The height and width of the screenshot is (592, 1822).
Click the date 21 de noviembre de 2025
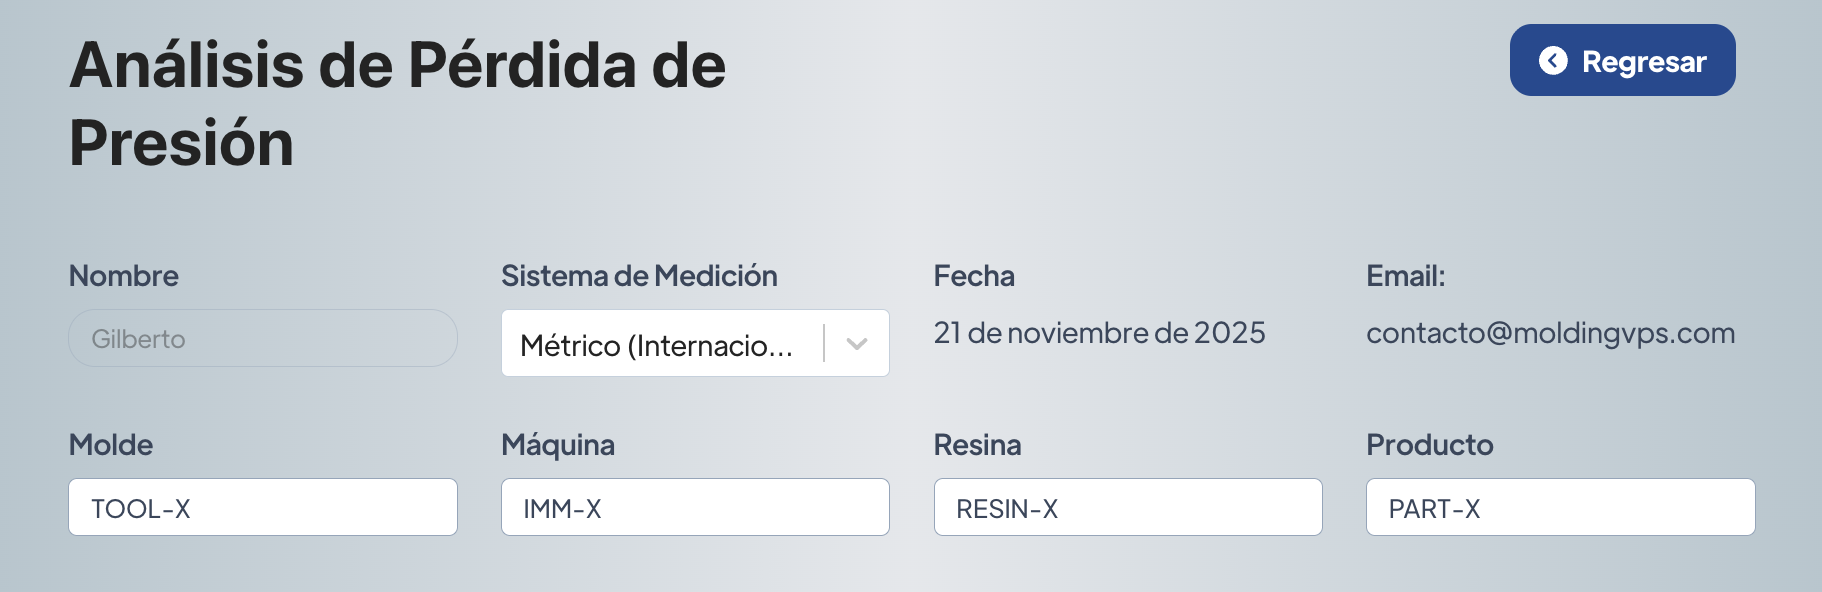(x=1099, y=333)
